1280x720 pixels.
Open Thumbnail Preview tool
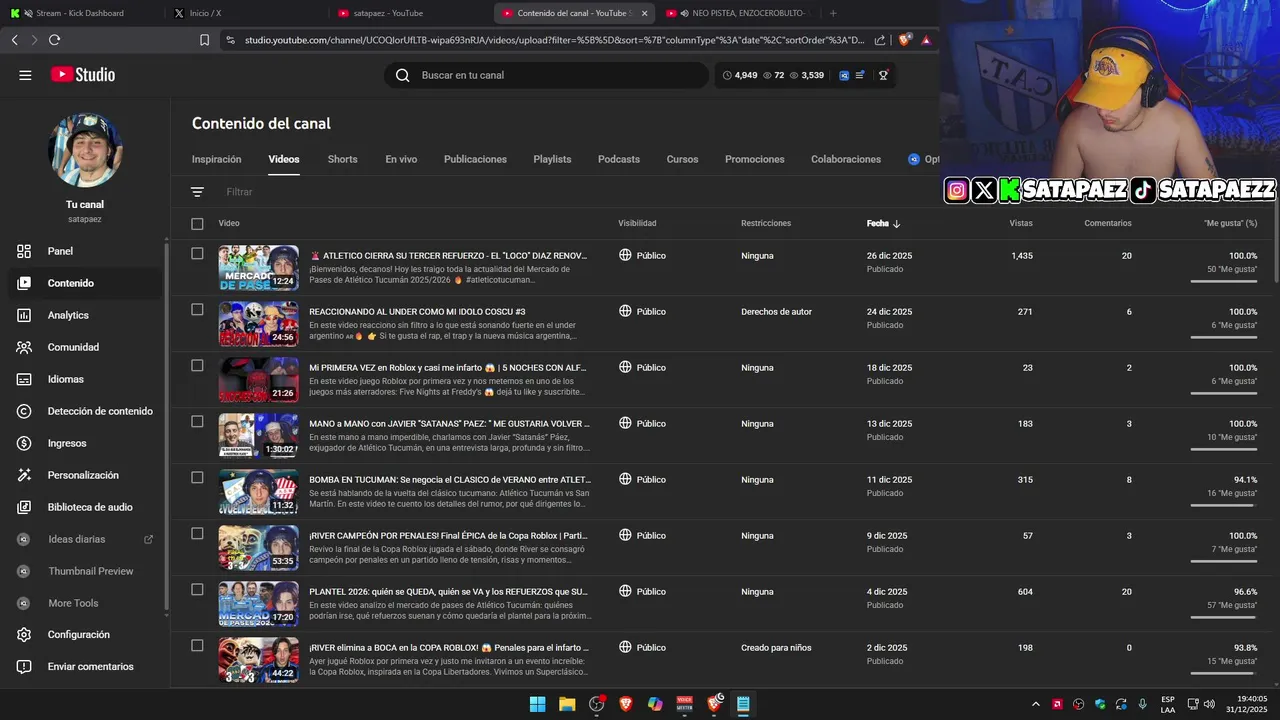(x=85, y=571)
